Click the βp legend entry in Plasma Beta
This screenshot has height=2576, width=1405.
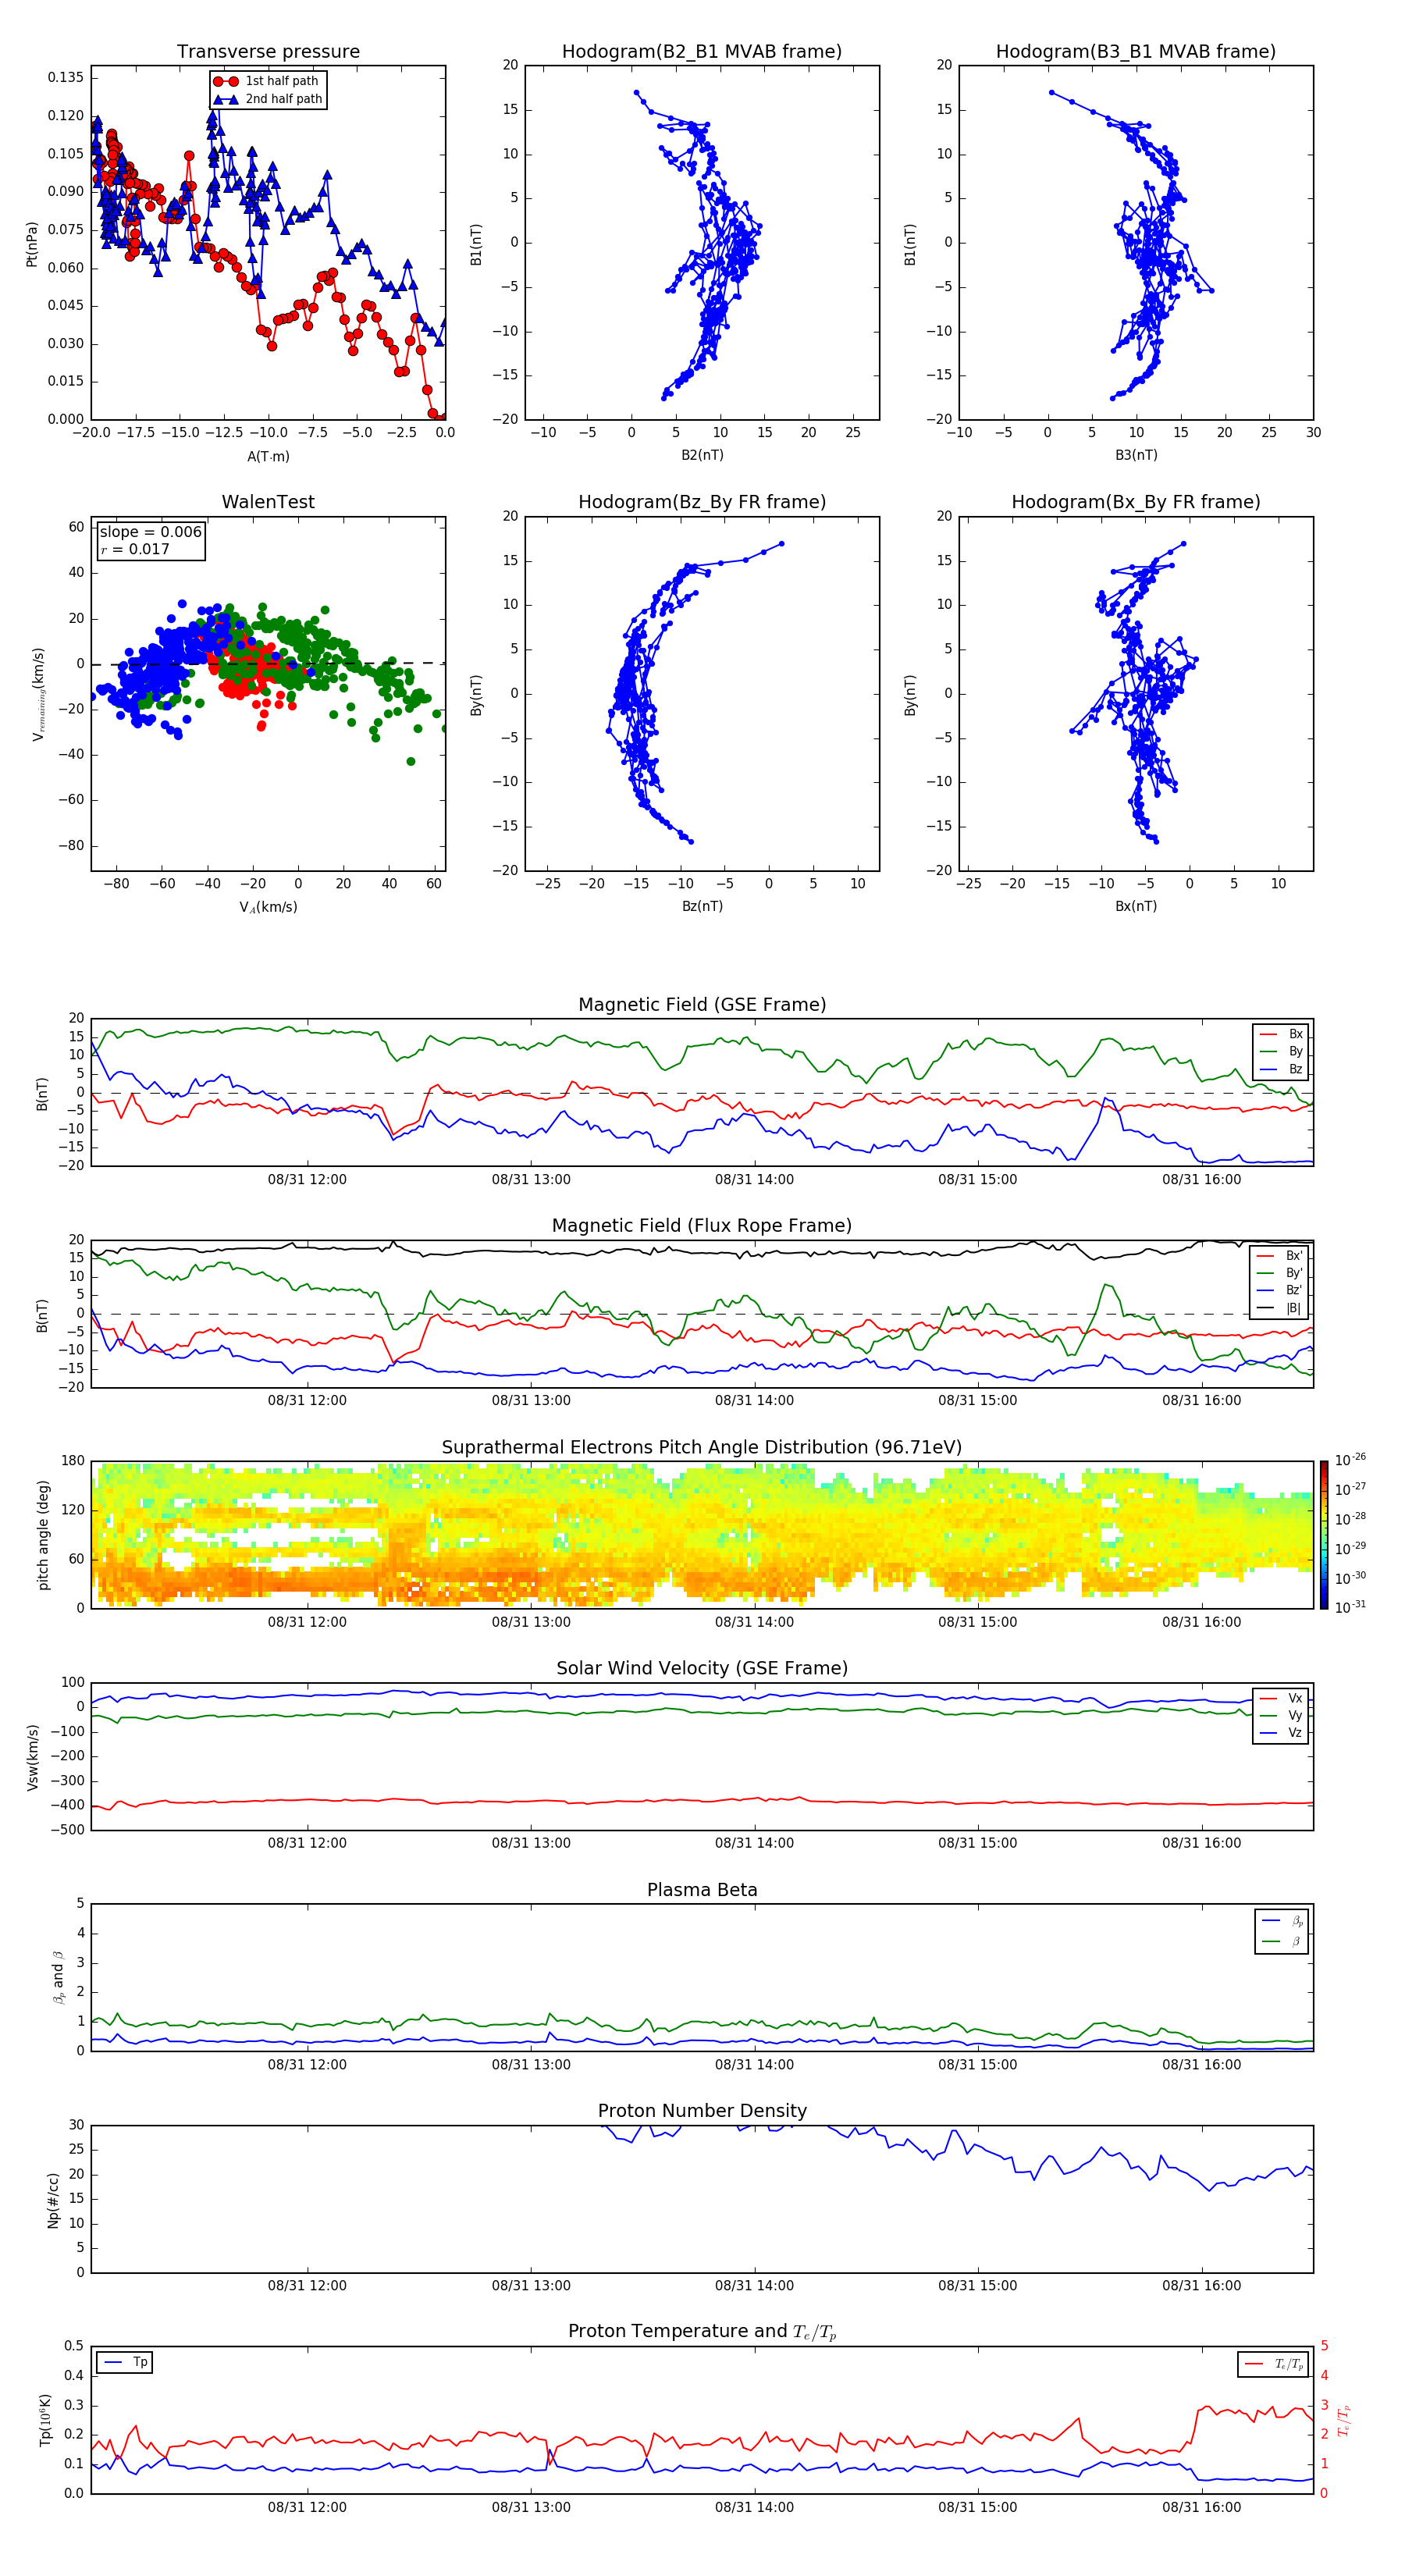[x=1283, y=1921]
